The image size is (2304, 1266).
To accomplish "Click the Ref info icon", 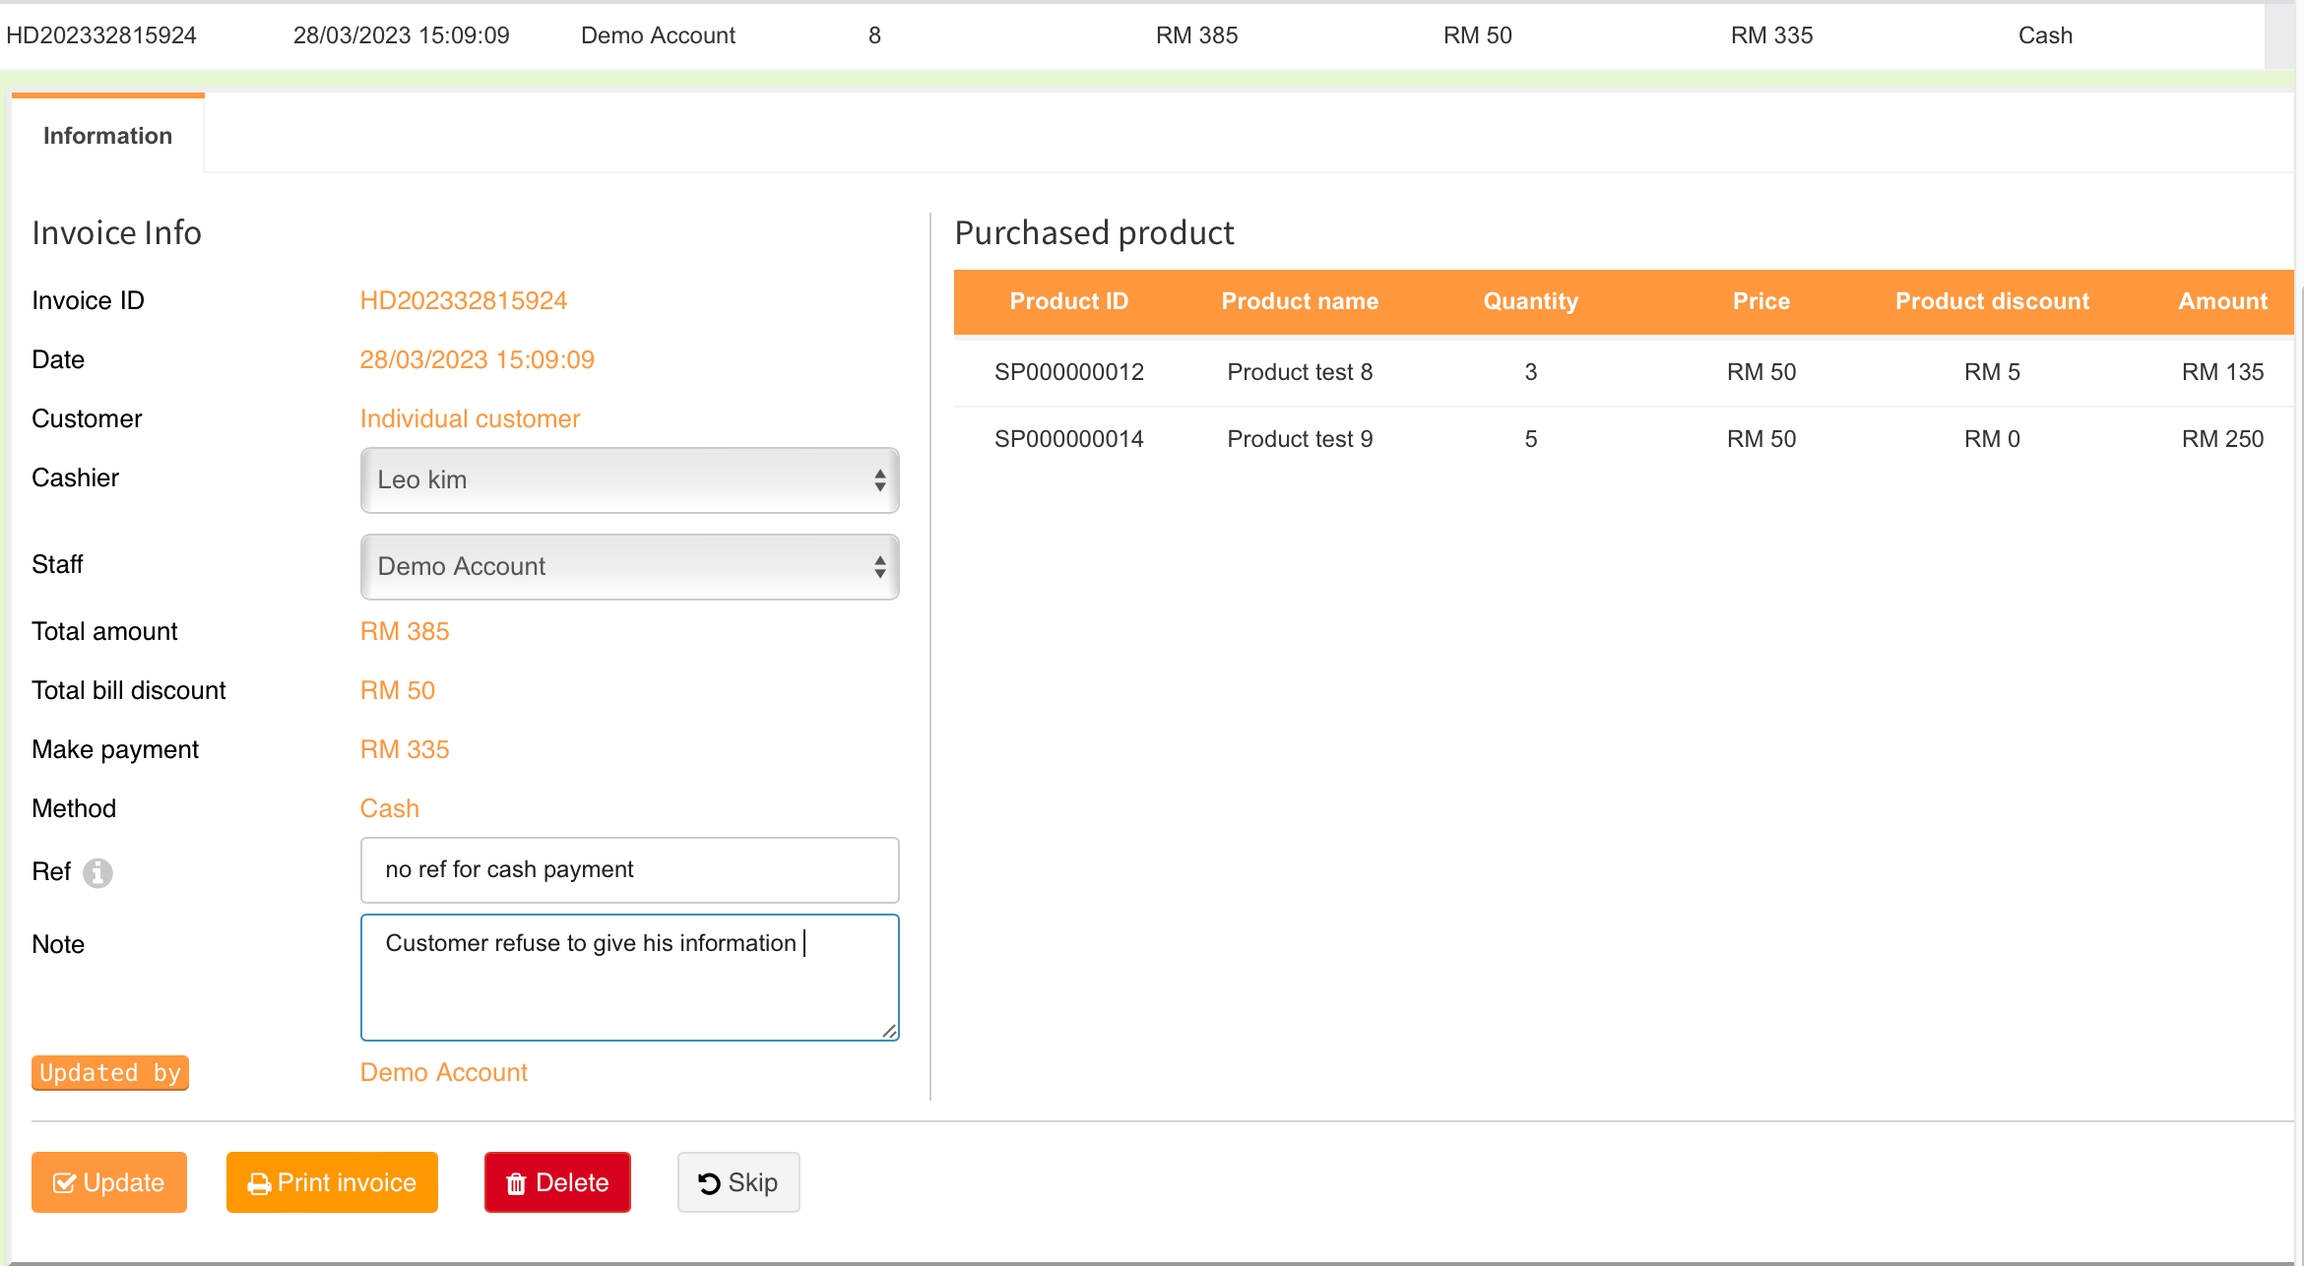I will (x=97, y=872).
